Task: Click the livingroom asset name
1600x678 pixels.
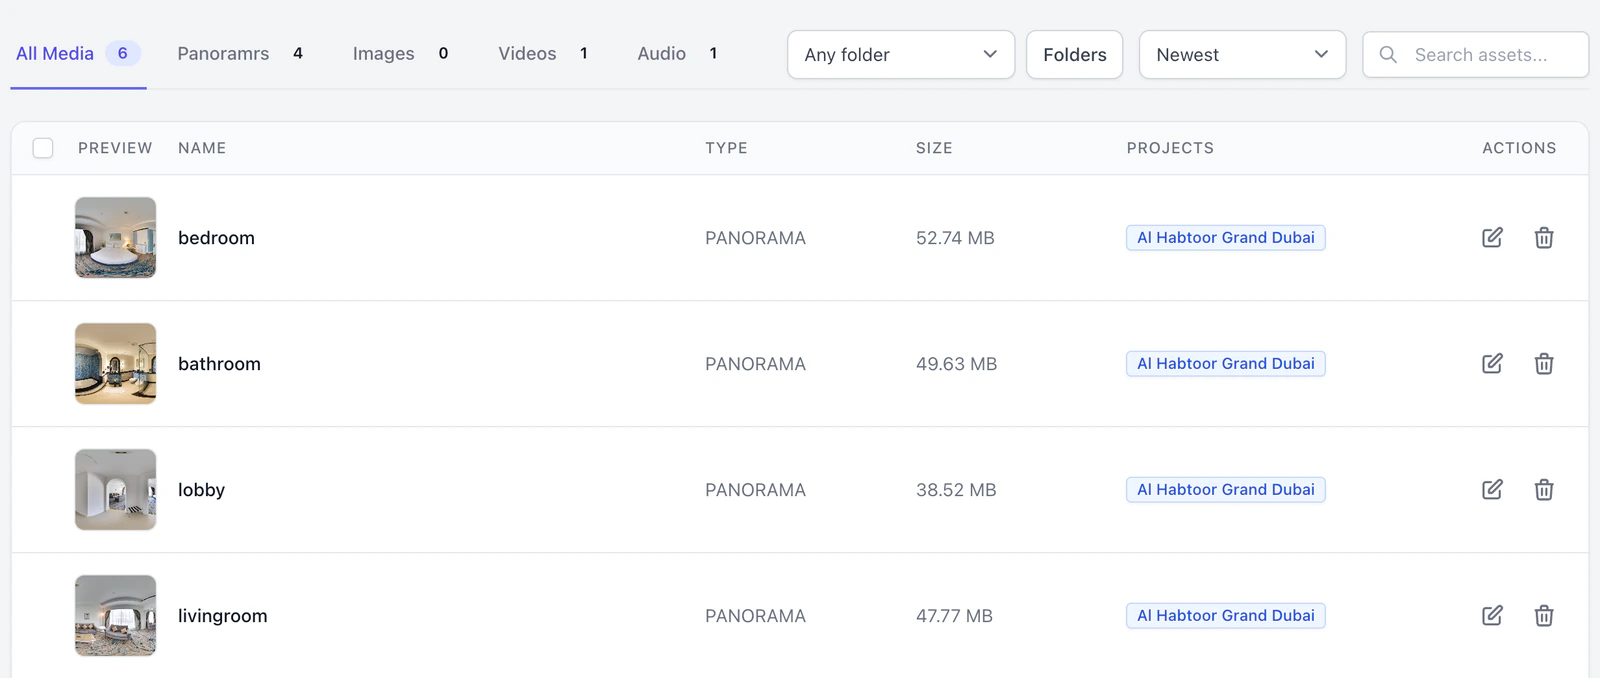Action: pyautogui.click(x=222, y=615)
